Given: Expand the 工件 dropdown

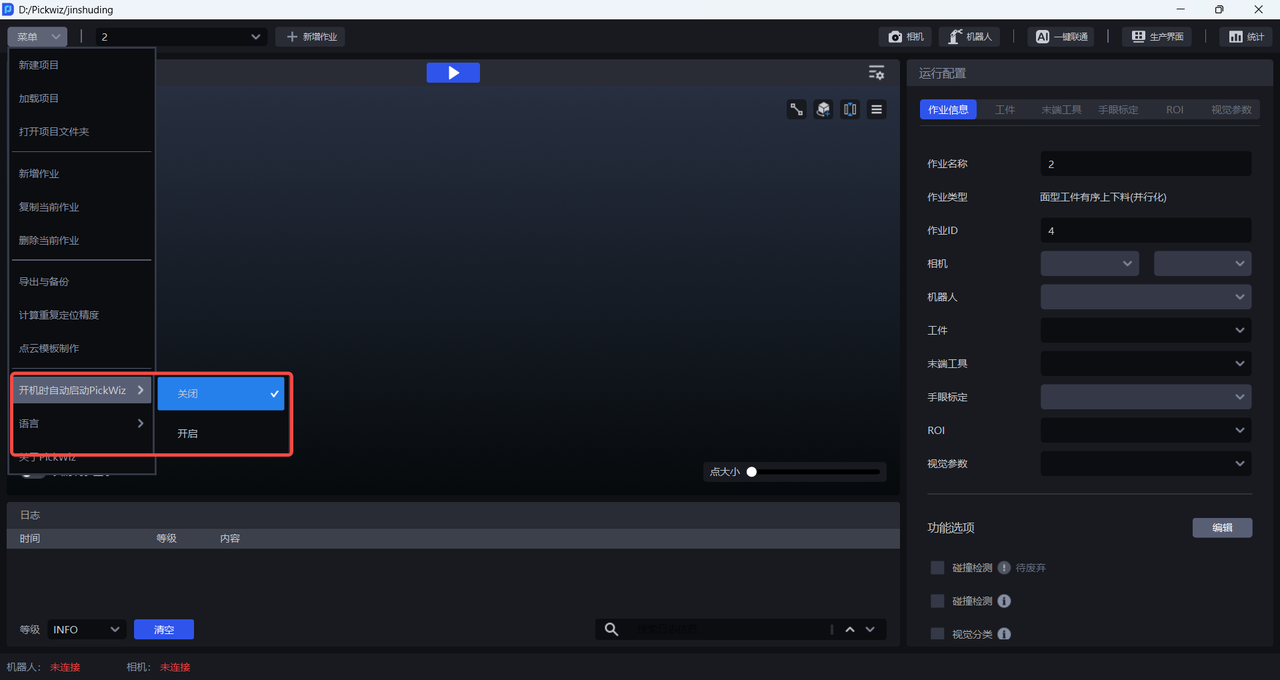Looking at the screenshot, I should (x=1145, y=330).
